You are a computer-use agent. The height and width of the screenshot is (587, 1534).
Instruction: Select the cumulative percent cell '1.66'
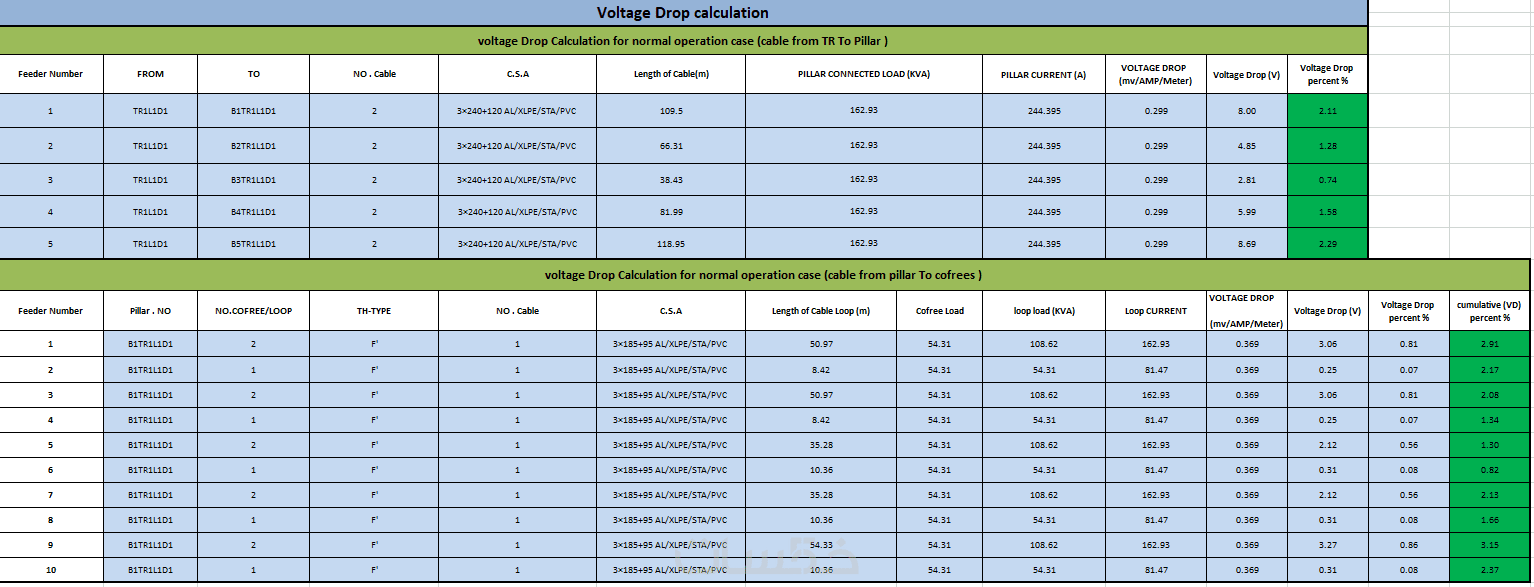1490,520
